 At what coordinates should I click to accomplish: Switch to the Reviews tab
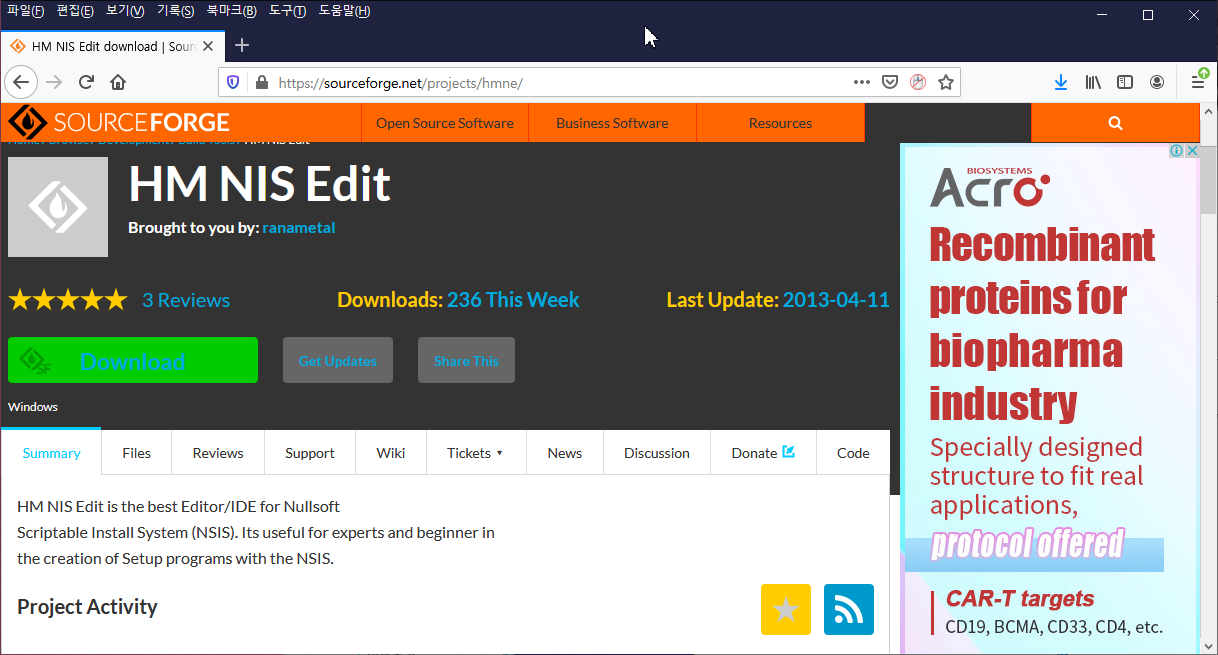click(218, 453)
